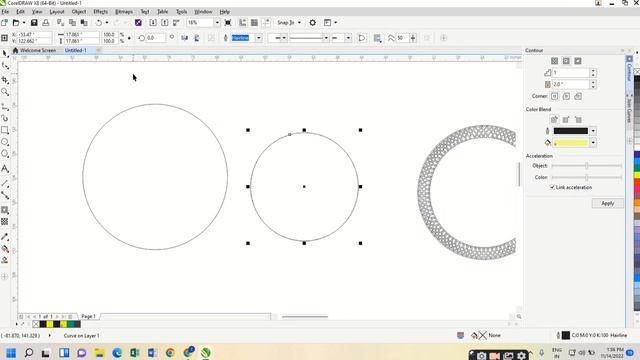Select the Connector tool
The height and width of the screenshot is (360, 640).
[5, 196]
